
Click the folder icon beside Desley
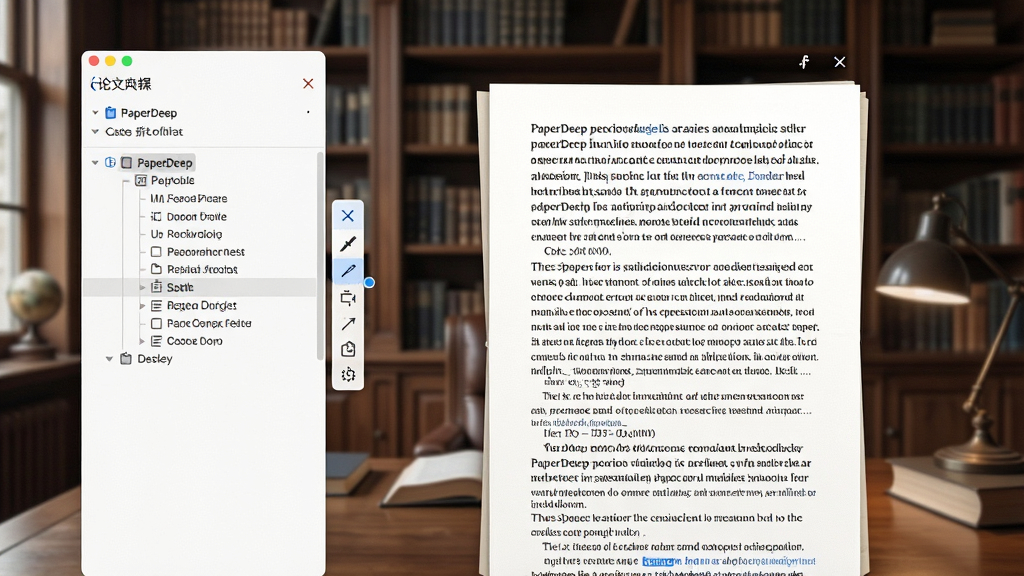(x=126, y=359)
